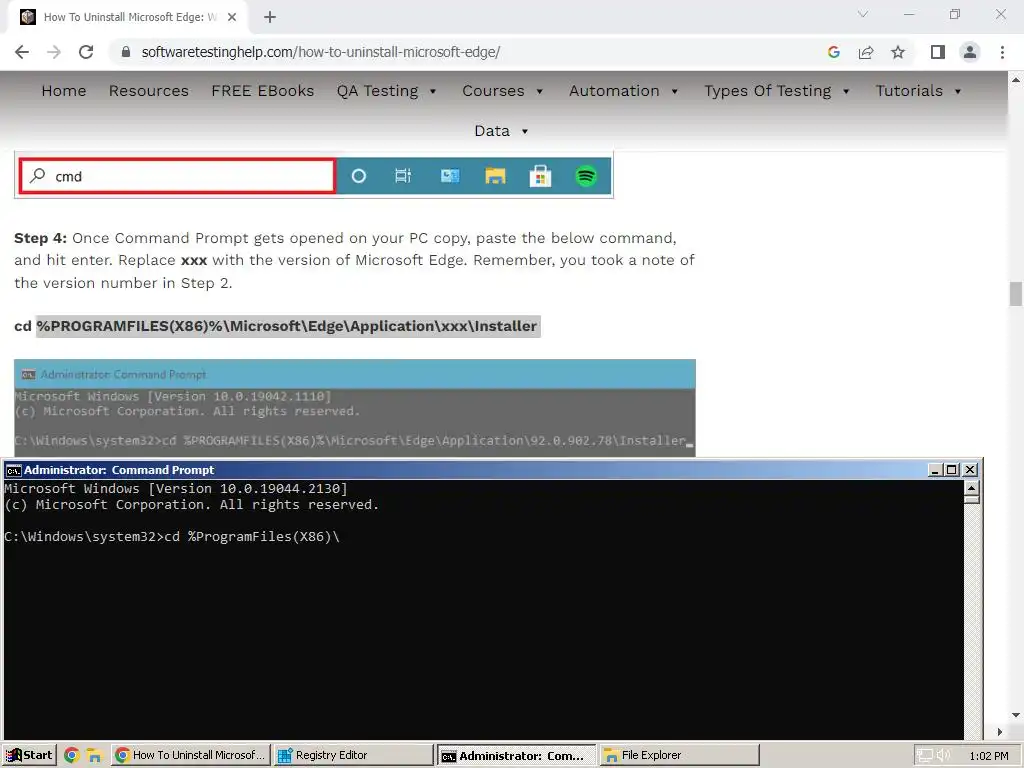
Task: Click Chrome's forward arrow button
Action: tap(54, 52)
